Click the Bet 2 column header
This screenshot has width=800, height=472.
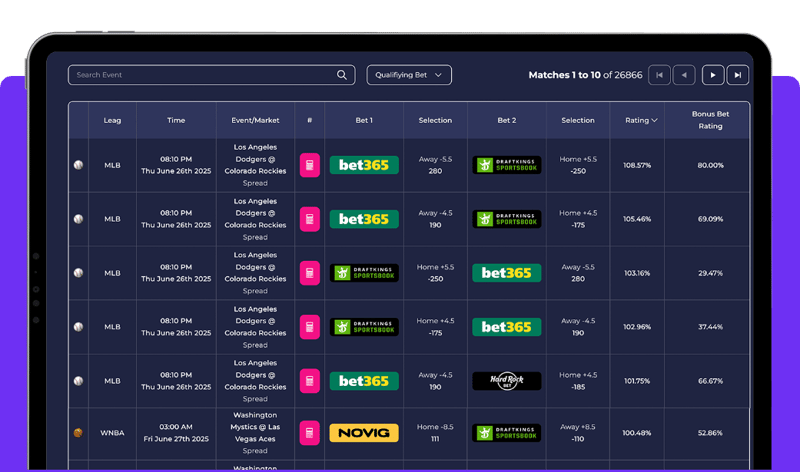[x=507, y=120]
